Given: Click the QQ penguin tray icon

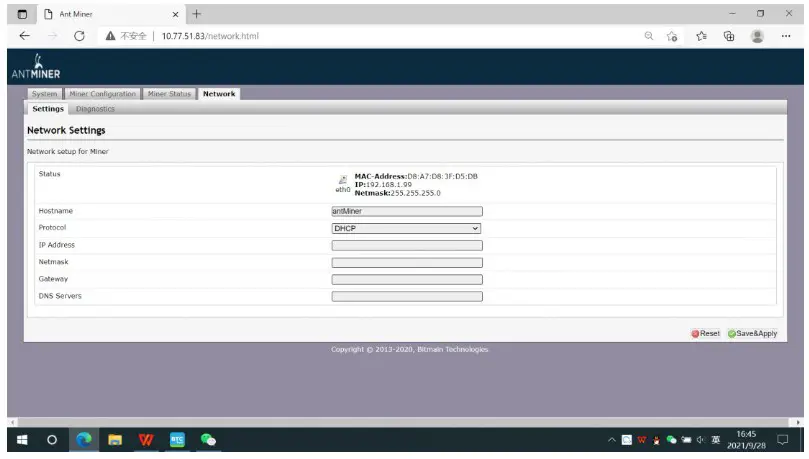Looking at the screenshot, I should point(656,440).
